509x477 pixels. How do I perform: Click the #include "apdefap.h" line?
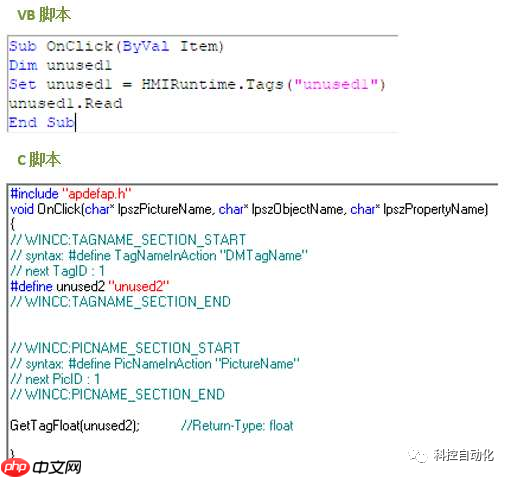coord(71,193)
